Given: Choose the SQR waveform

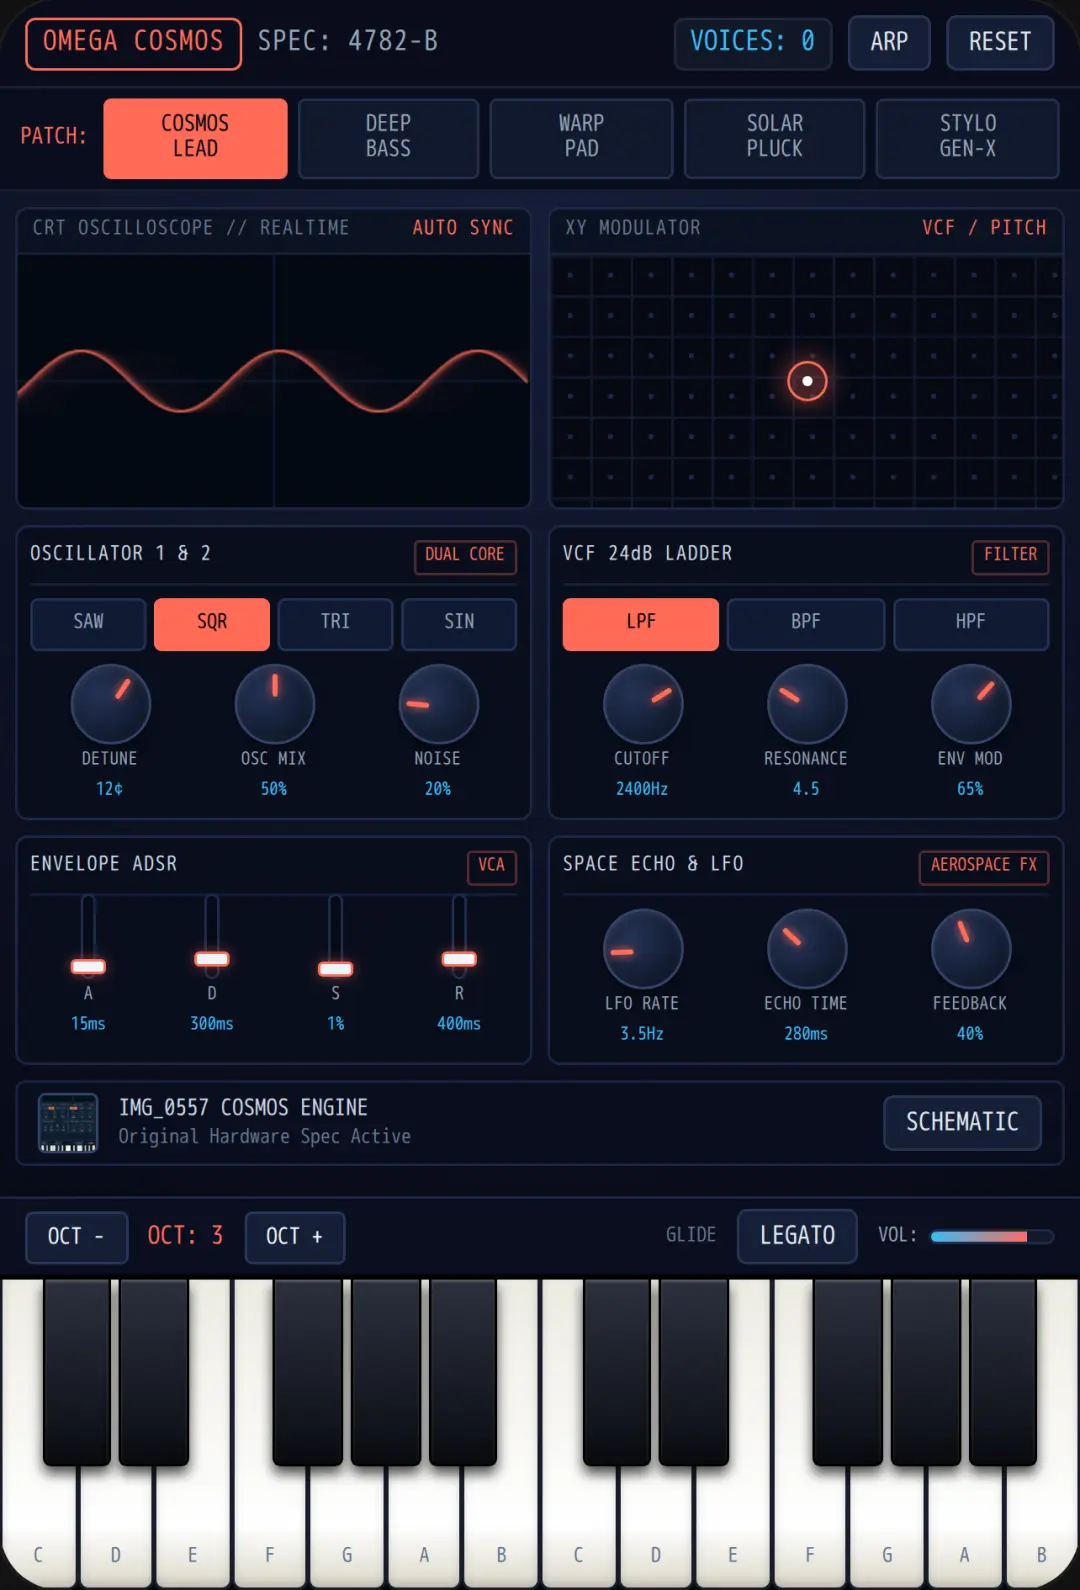Looking at the screenshot, I should tap(212, 624).
